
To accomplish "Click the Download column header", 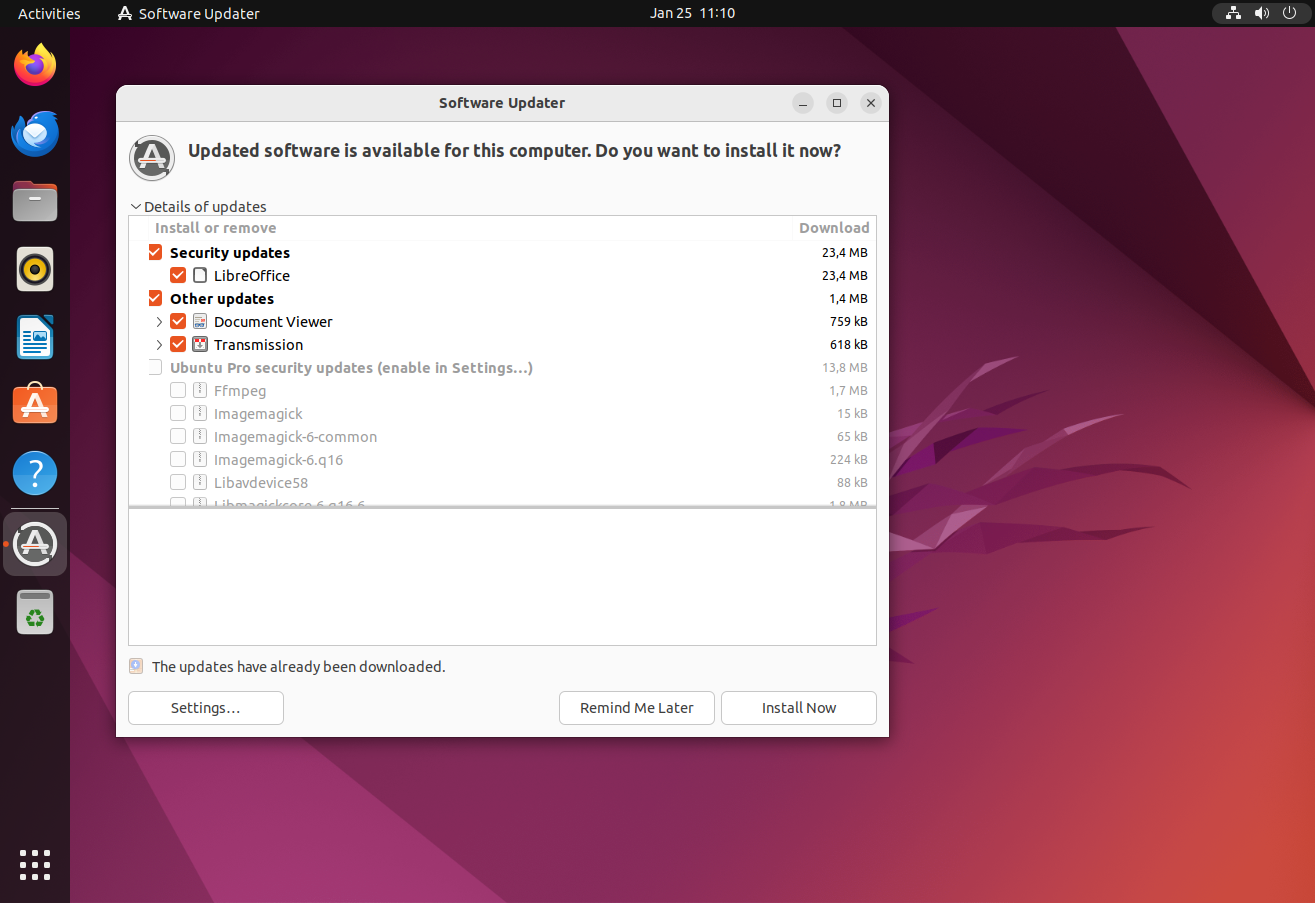I will [834, 228].
